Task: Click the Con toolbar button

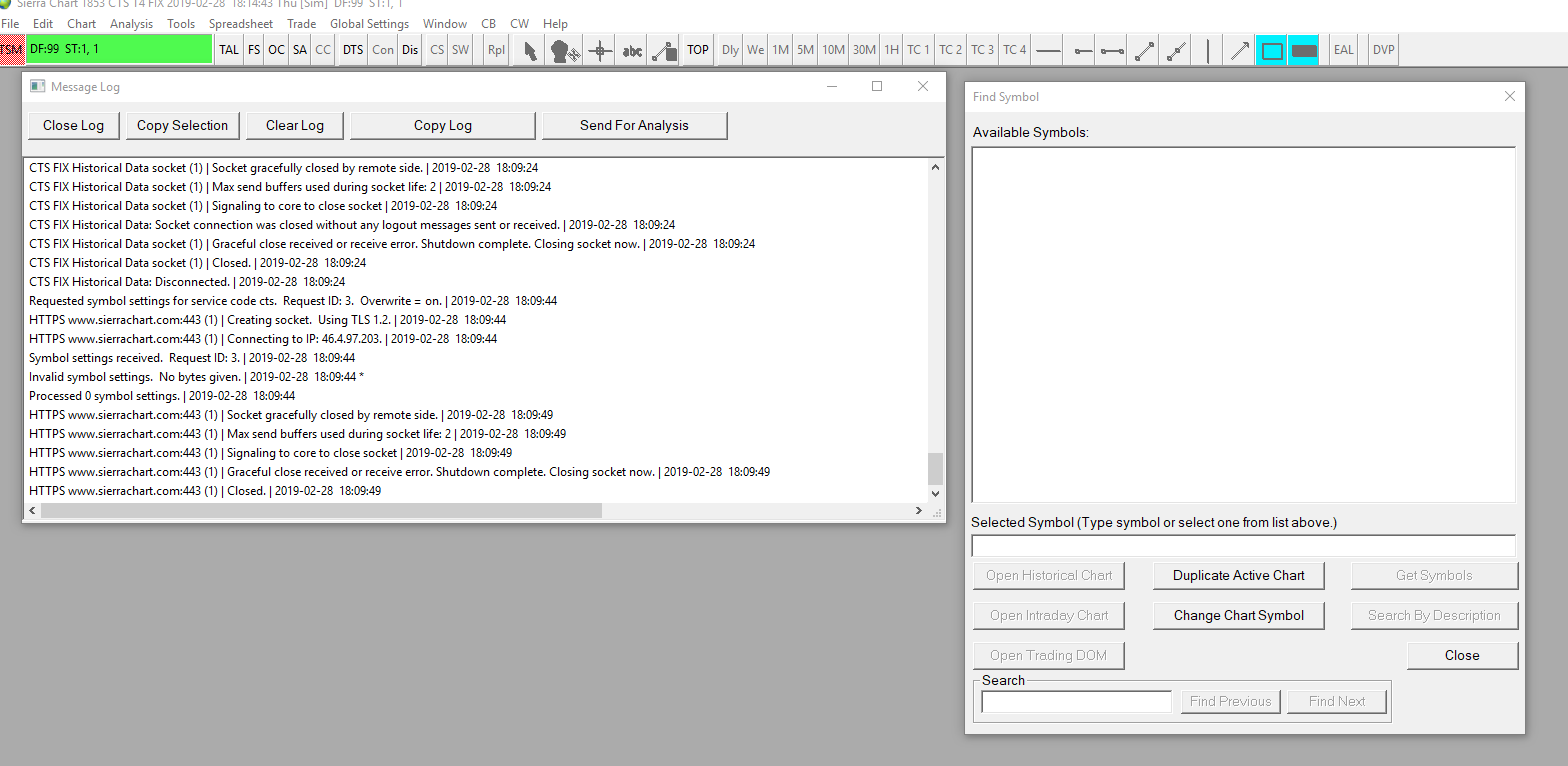Action: click(383, 50)
